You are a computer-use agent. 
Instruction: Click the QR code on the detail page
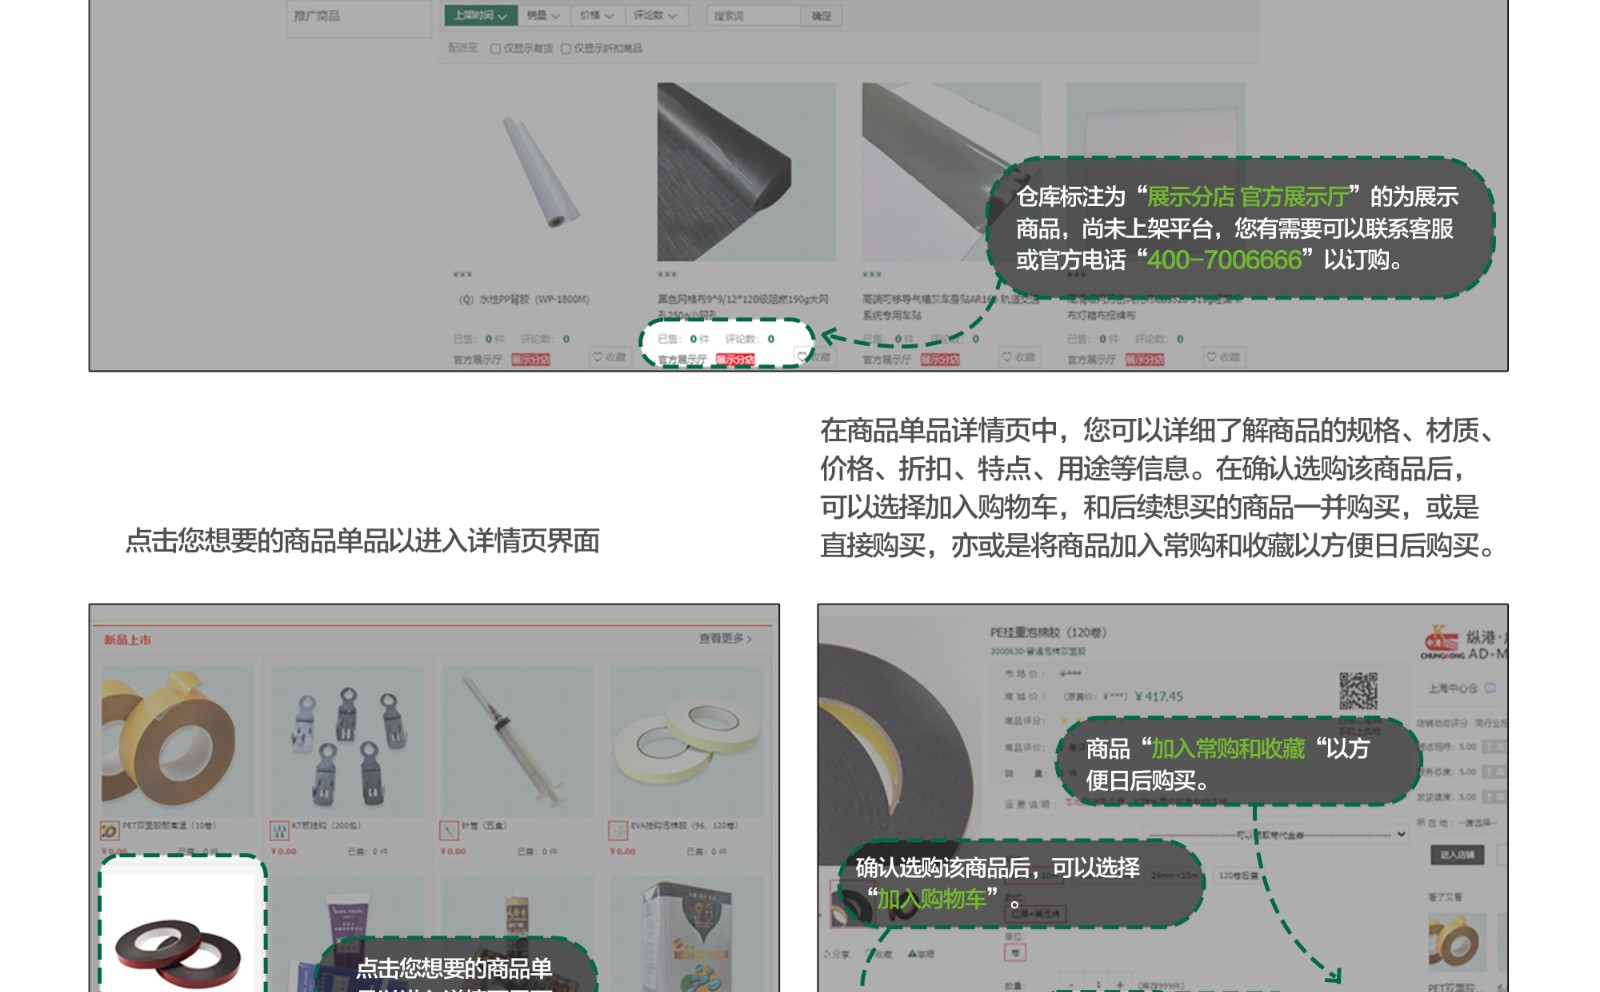point(1358,691)
